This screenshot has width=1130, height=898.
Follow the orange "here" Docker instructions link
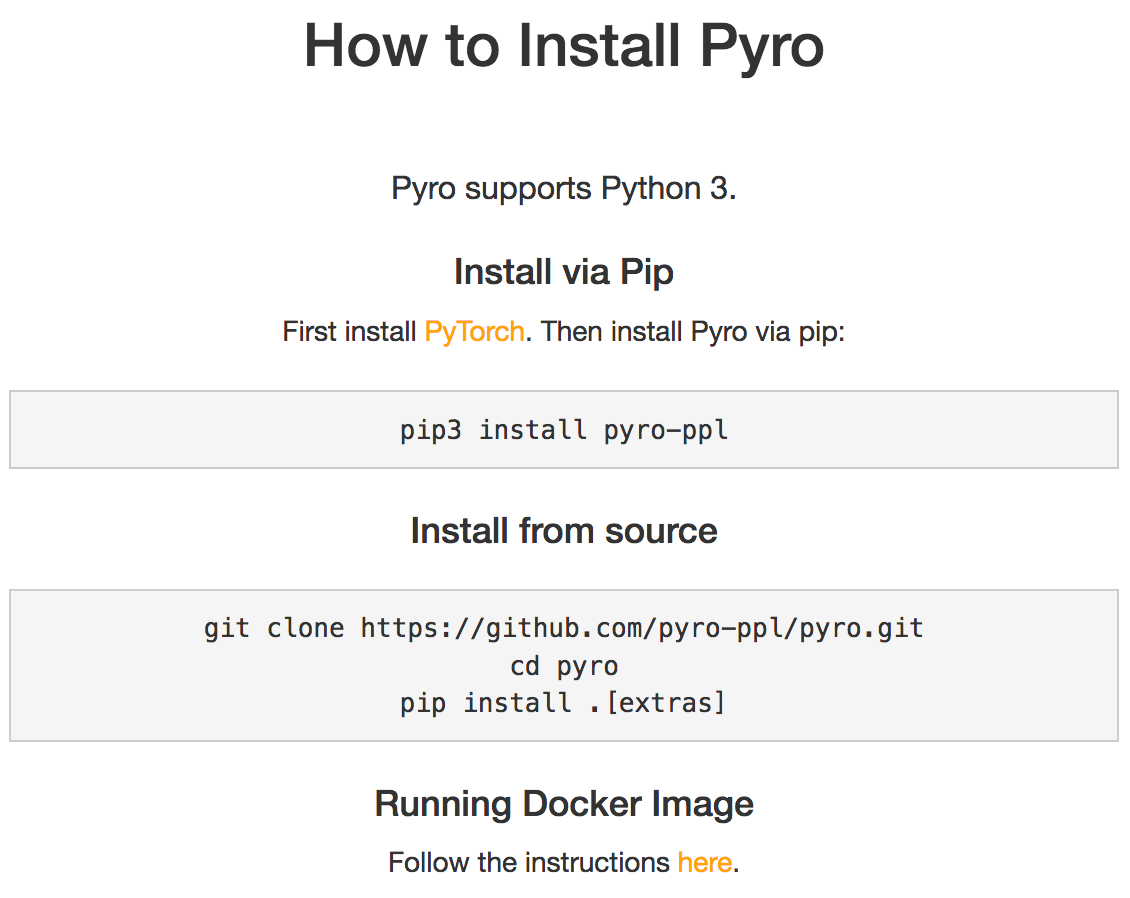click(x=704, y=862)
